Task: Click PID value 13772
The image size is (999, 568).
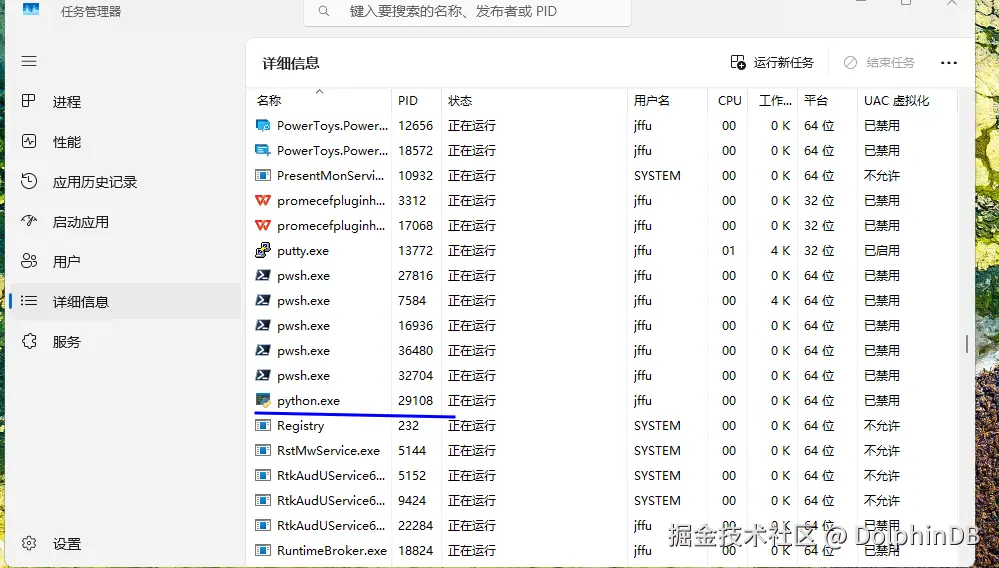Action: coord(415,250)
